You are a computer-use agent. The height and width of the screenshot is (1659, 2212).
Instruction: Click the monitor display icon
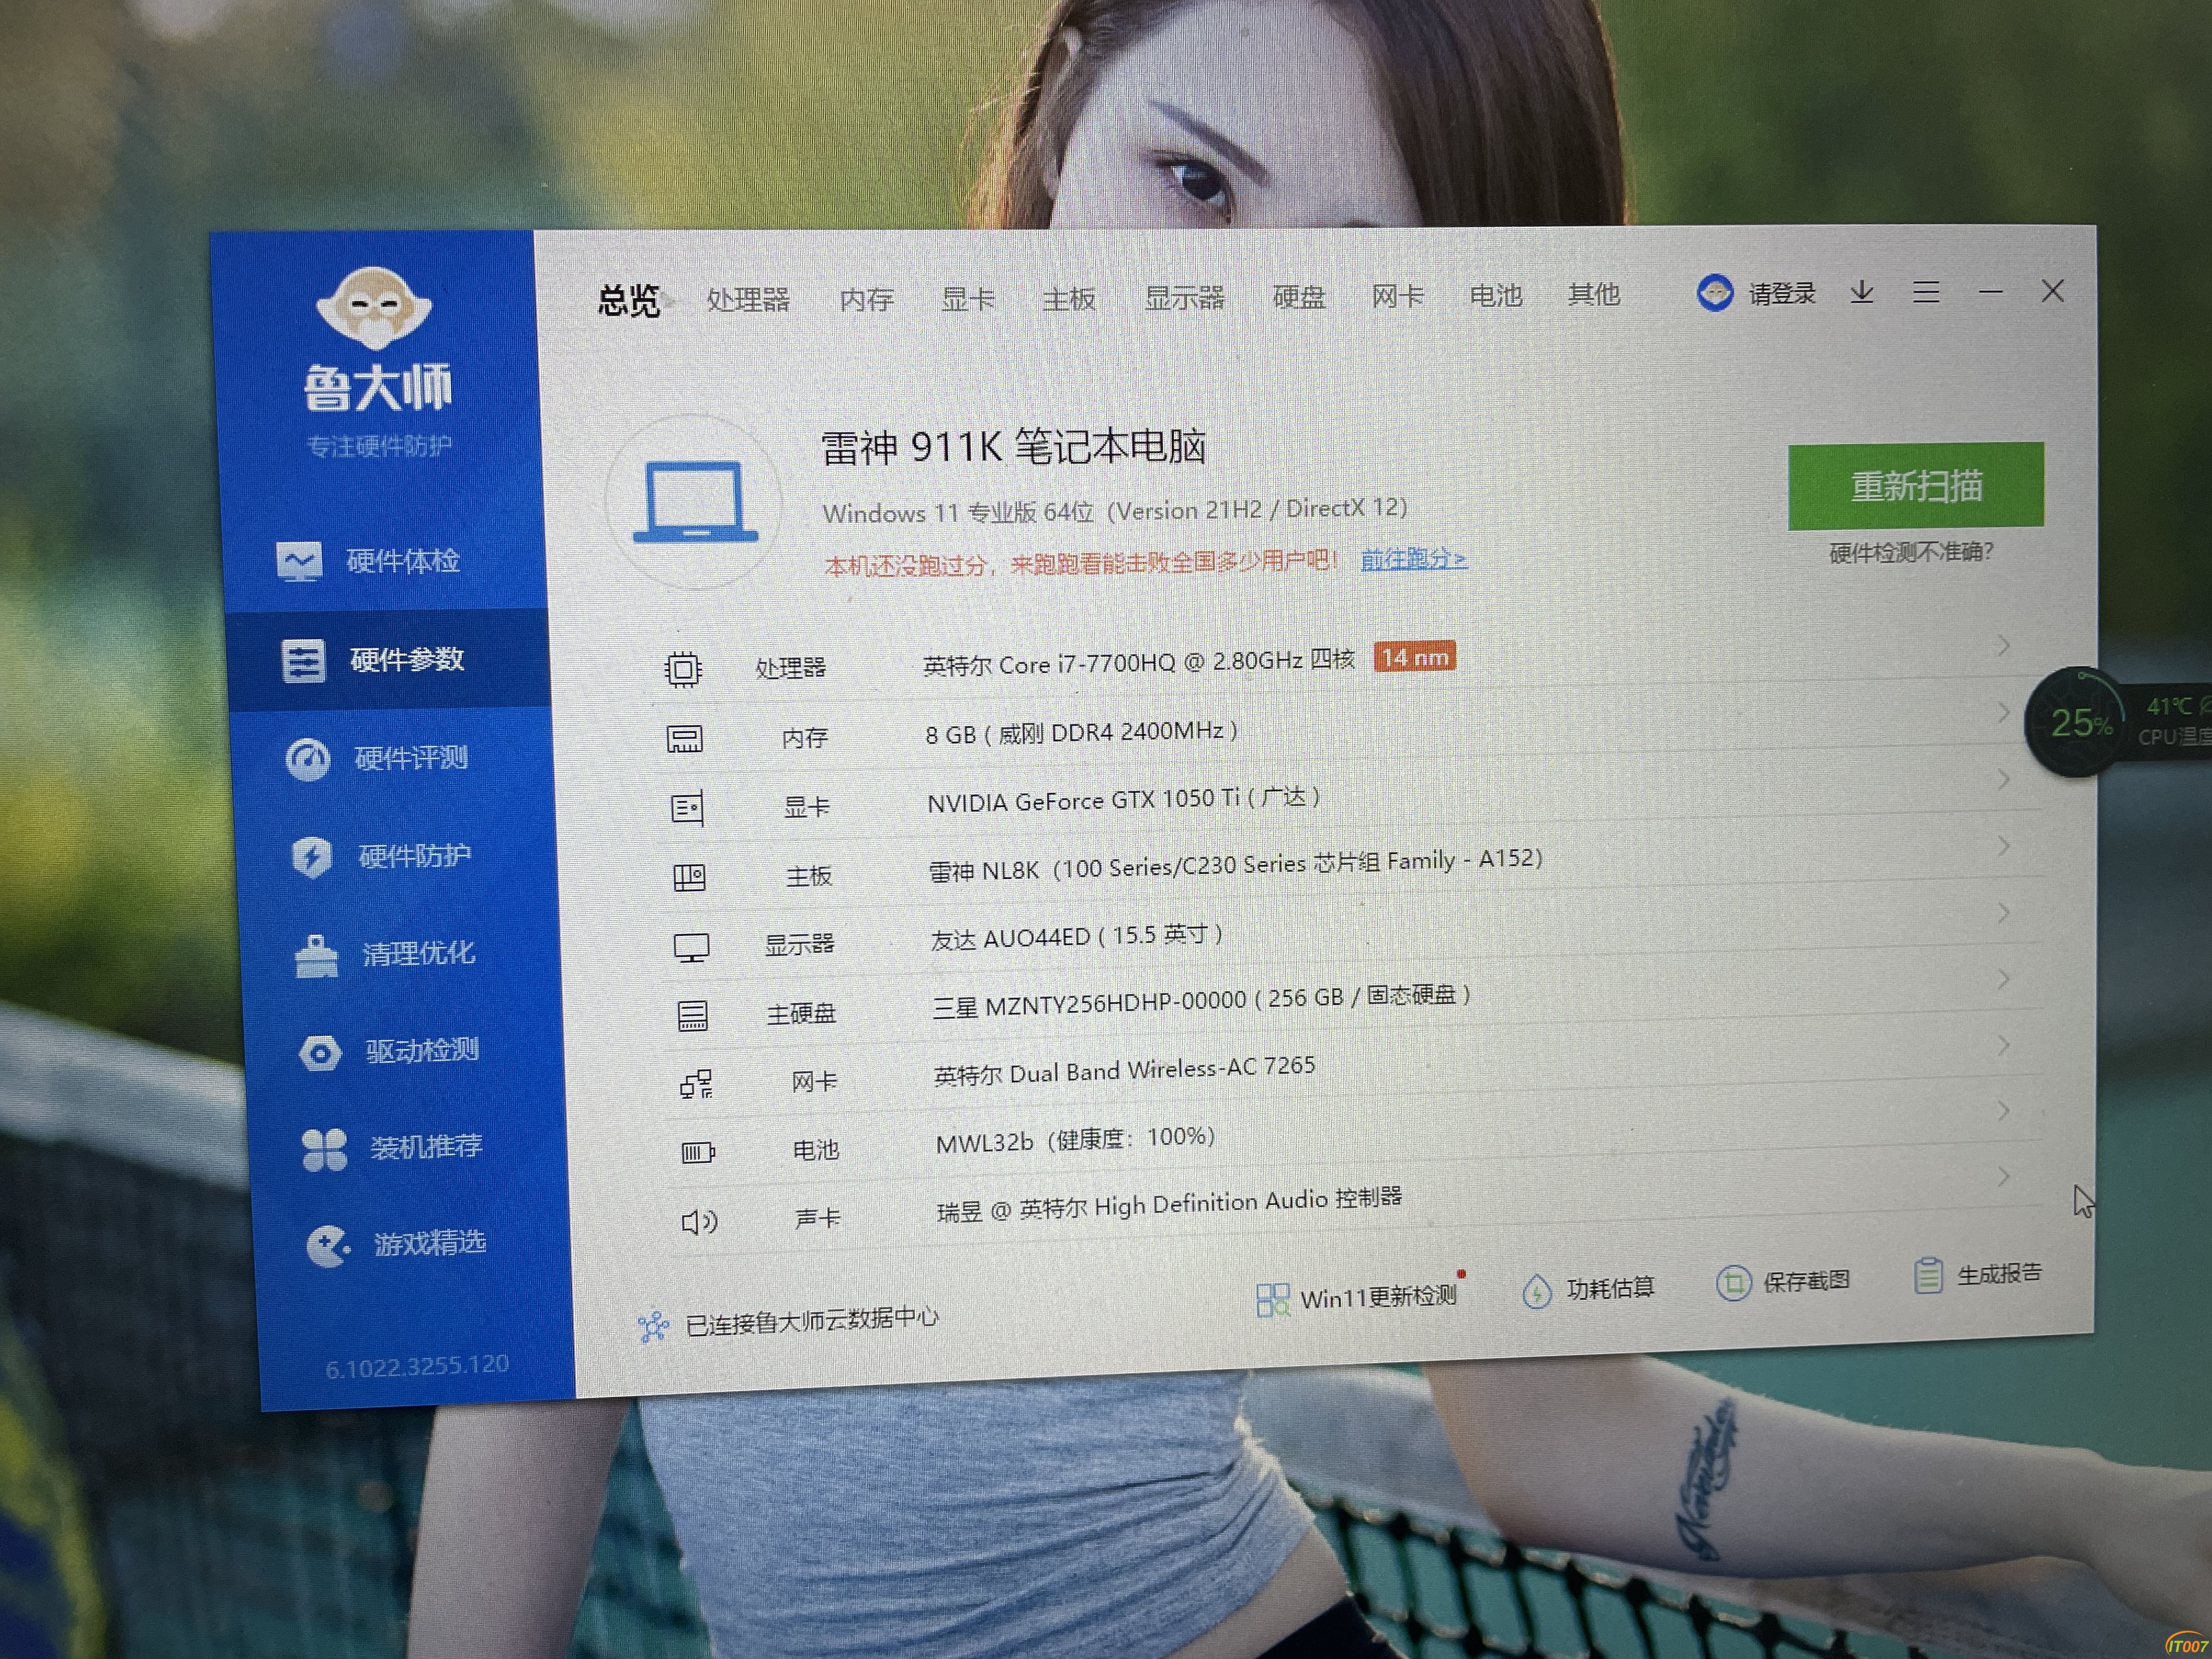click(691, 946)
